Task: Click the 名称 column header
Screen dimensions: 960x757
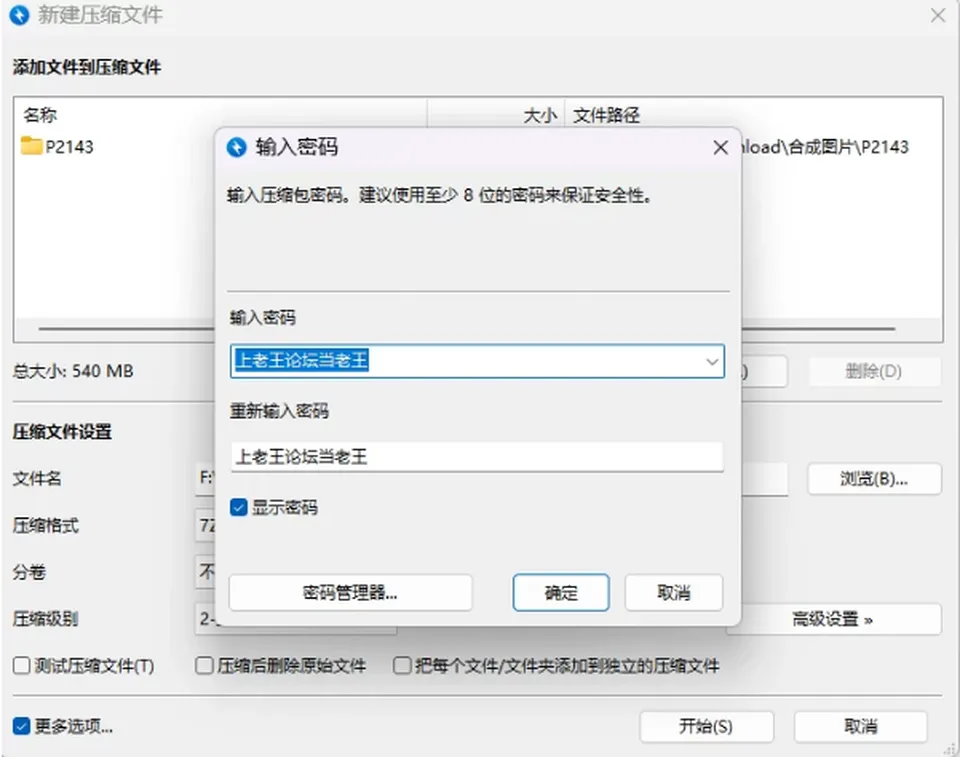Action: (x=40, y=115)
